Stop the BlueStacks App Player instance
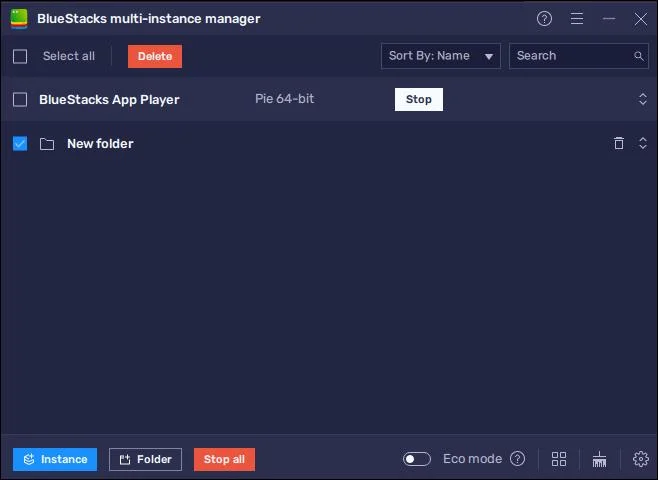 click(418, 99)
